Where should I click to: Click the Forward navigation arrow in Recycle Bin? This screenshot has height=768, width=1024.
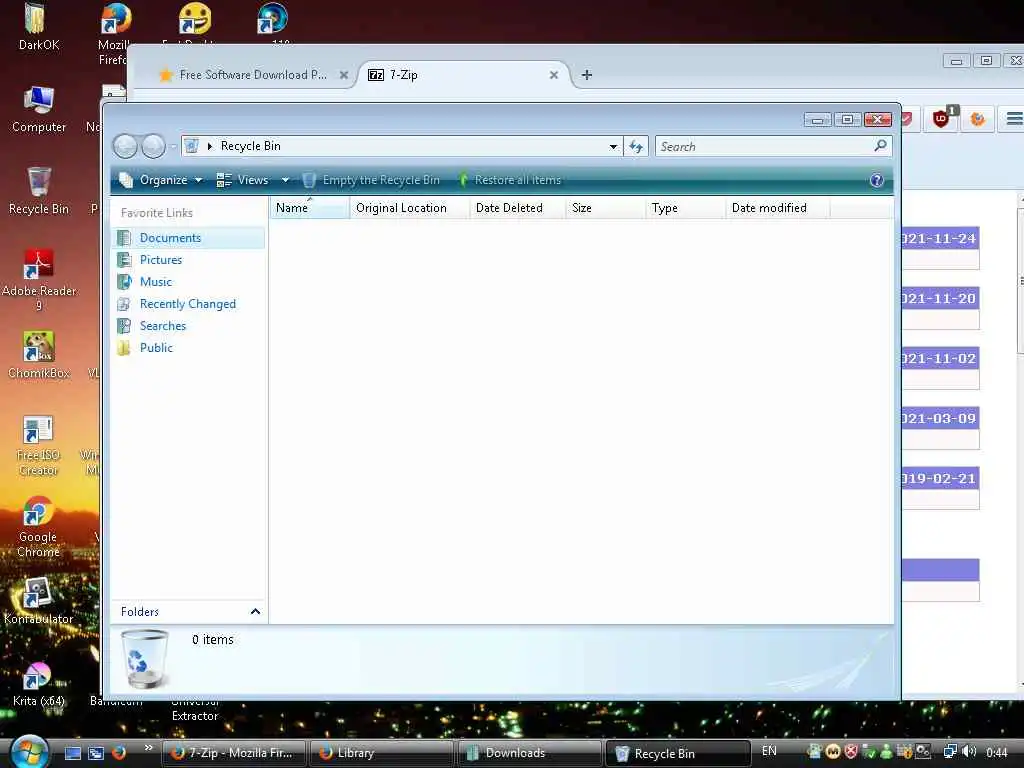[153, 146]
